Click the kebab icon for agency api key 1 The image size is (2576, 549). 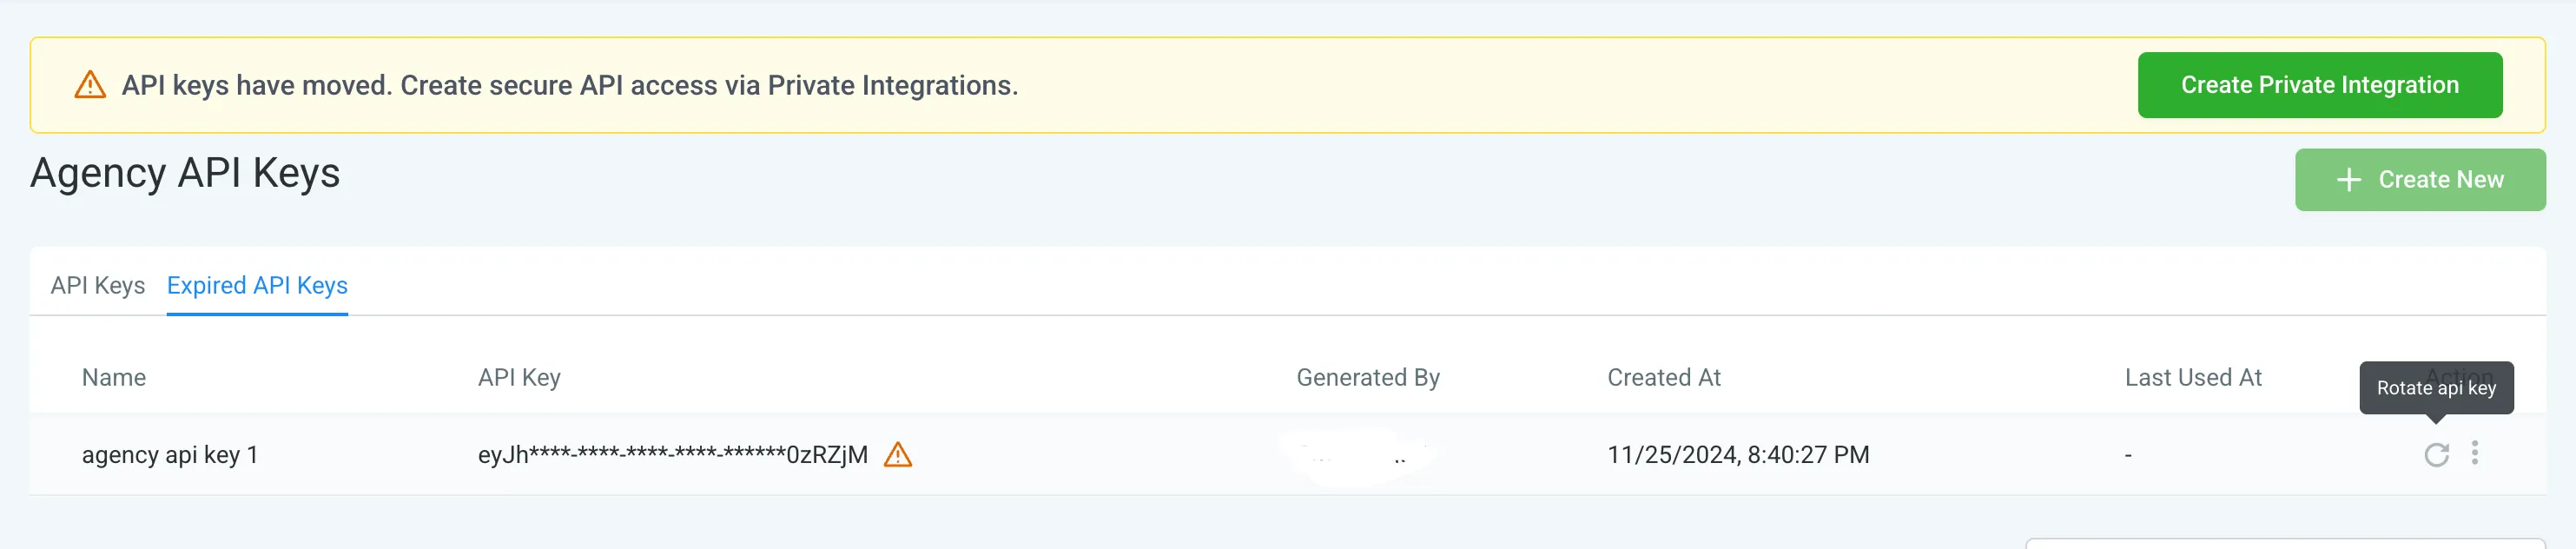click(x=2477, y=454)
